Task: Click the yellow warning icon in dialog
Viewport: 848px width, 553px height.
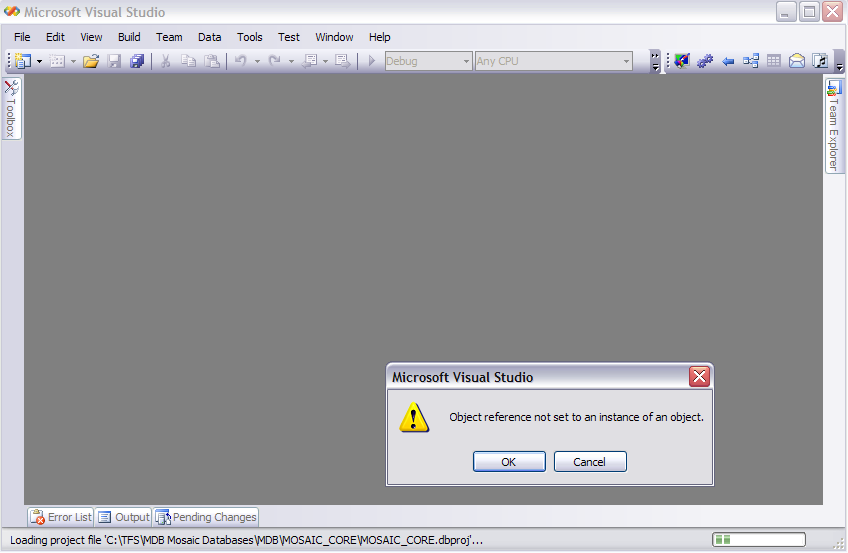Action: (x=414, y=417)
